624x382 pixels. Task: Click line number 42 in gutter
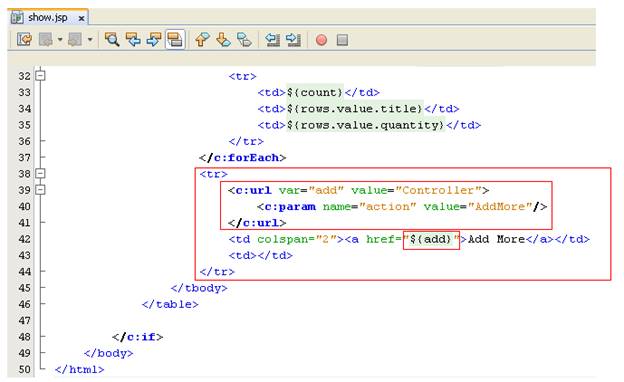point(24,239)
